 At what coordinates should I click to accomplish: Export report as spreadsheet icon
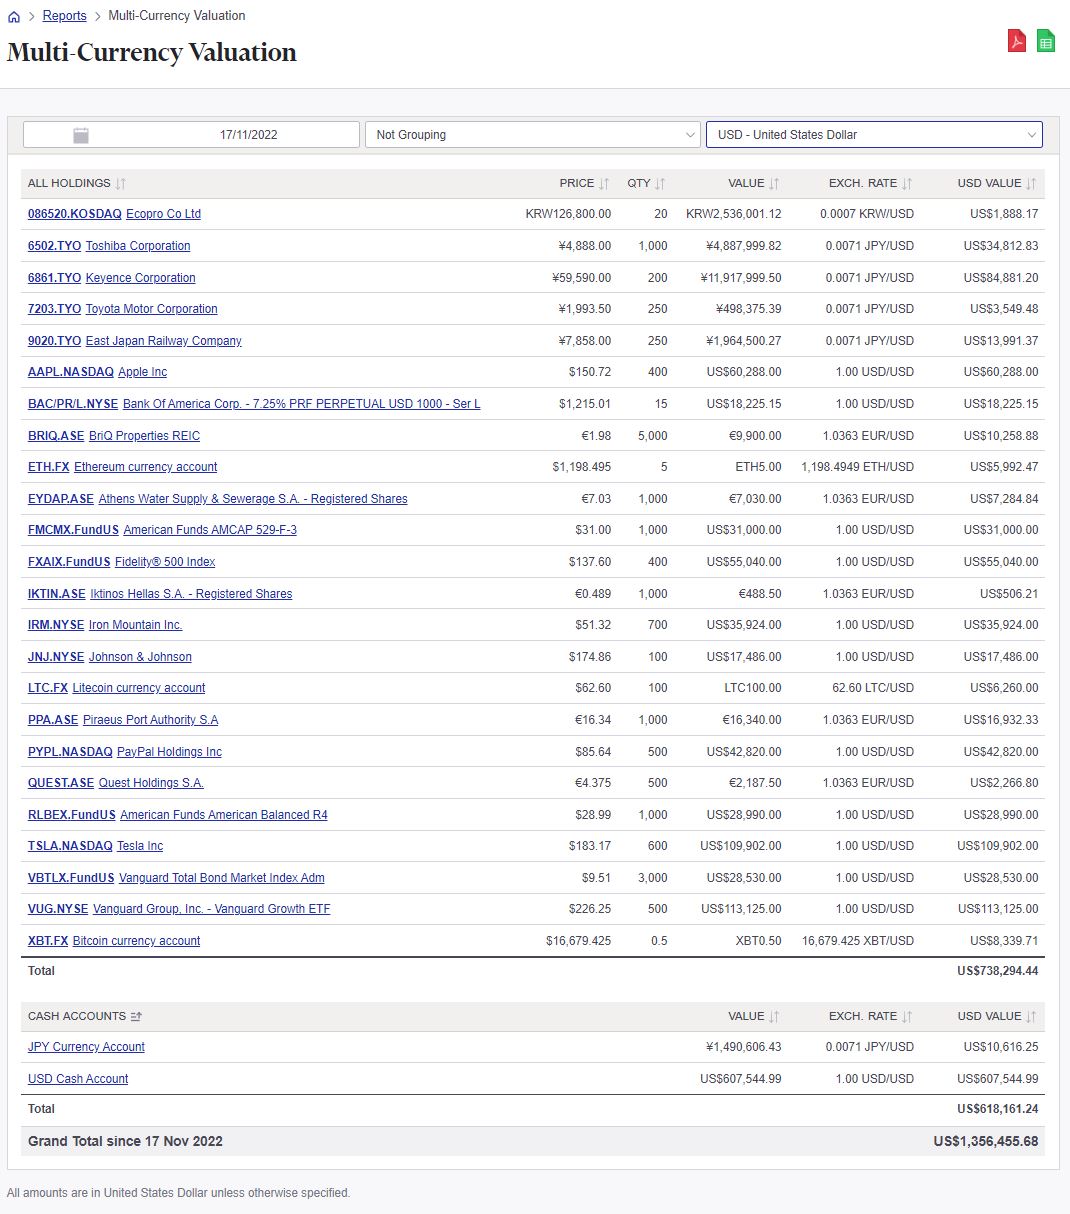(x=1046, y=41)
